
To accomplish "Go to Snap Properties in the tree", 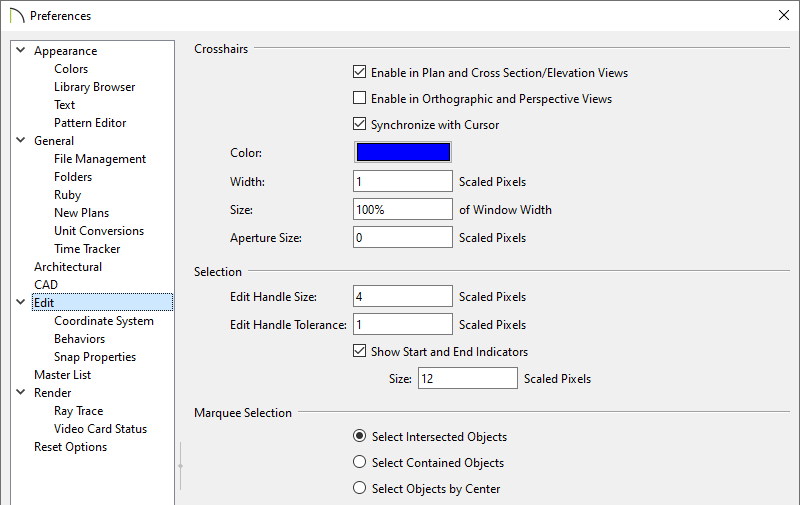I will pyautogui.click(x=95, y=357).
